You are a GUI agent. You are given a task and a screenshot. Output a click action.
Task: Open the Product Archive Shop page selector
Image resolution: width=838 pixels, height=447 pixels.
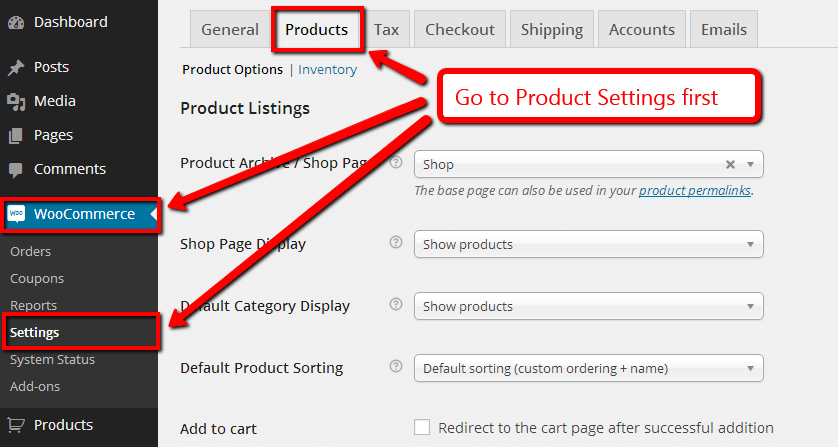588,164
